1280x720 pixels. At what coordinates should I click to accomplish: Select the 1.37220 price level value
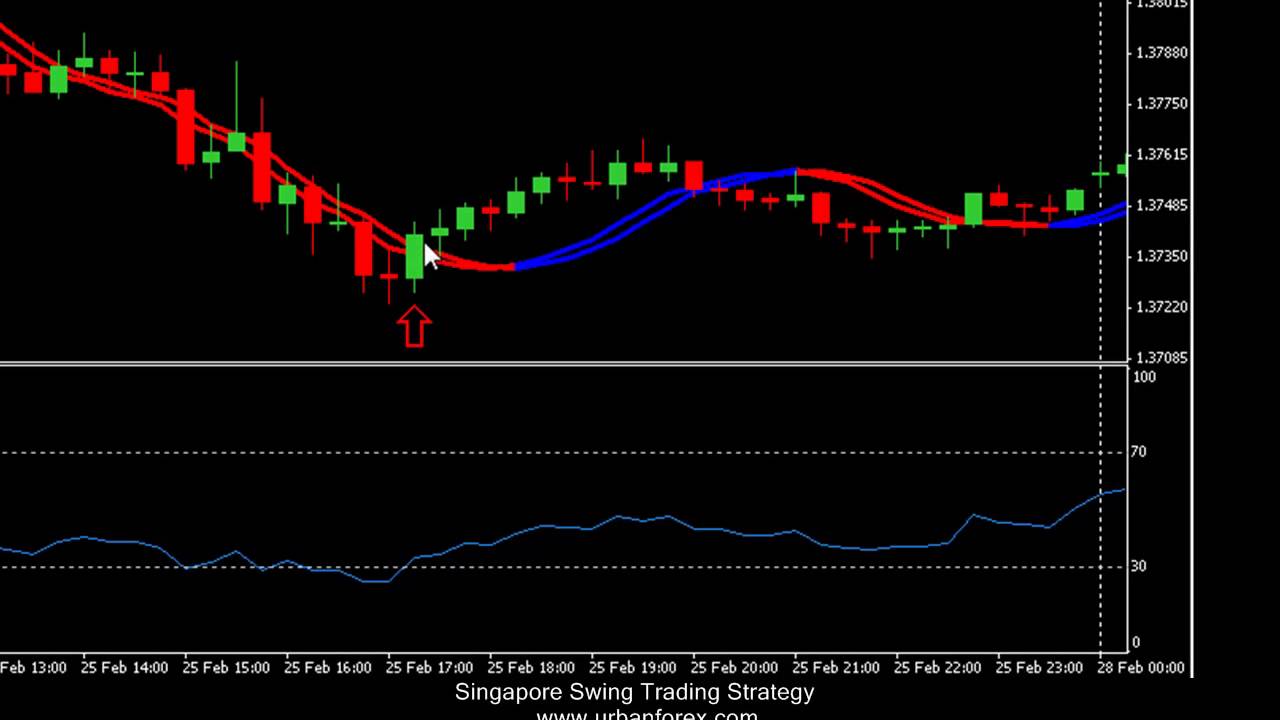click(x=1162, y=308)
